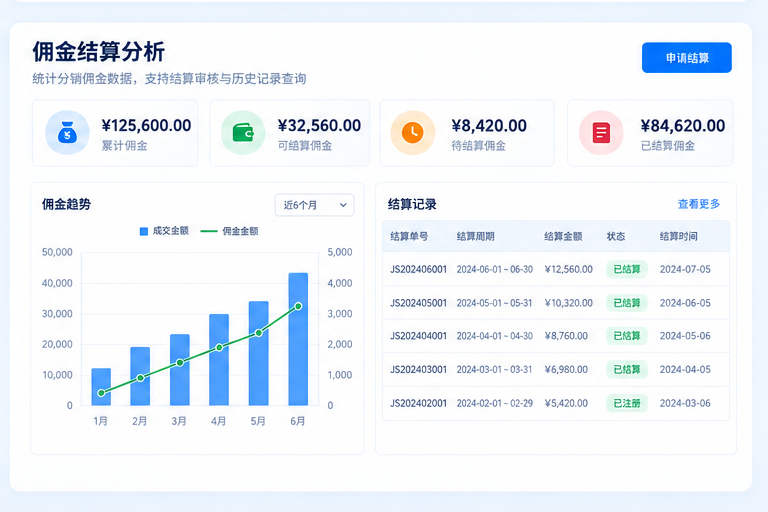Click the 4月 bar in chart
The height and width of the screenshot is (512, 768).
[219, 360]
